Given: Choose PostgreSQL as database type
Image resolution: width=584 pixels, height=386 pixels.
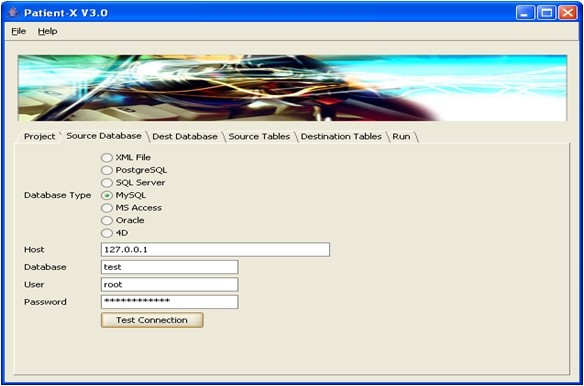Looking at the screenshot, I should (x=107, y=170).
